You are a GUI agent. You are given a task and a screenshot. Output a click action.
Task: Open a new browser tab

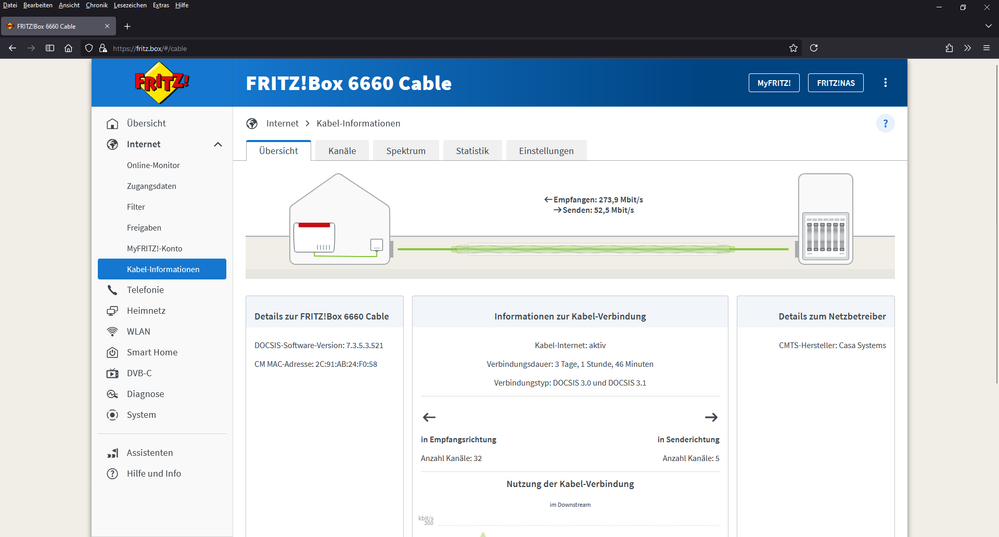pos(127,26)
